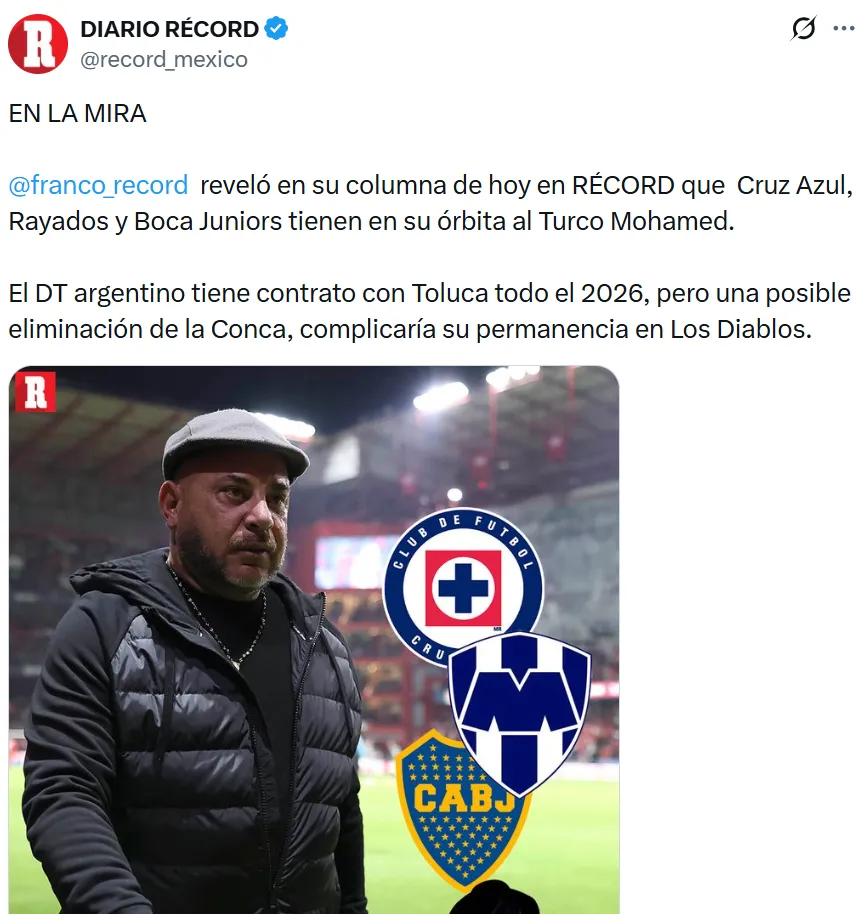867x914 pixels.
Task: Click the red R watermark on photo
Action: [x=35, y=392]
